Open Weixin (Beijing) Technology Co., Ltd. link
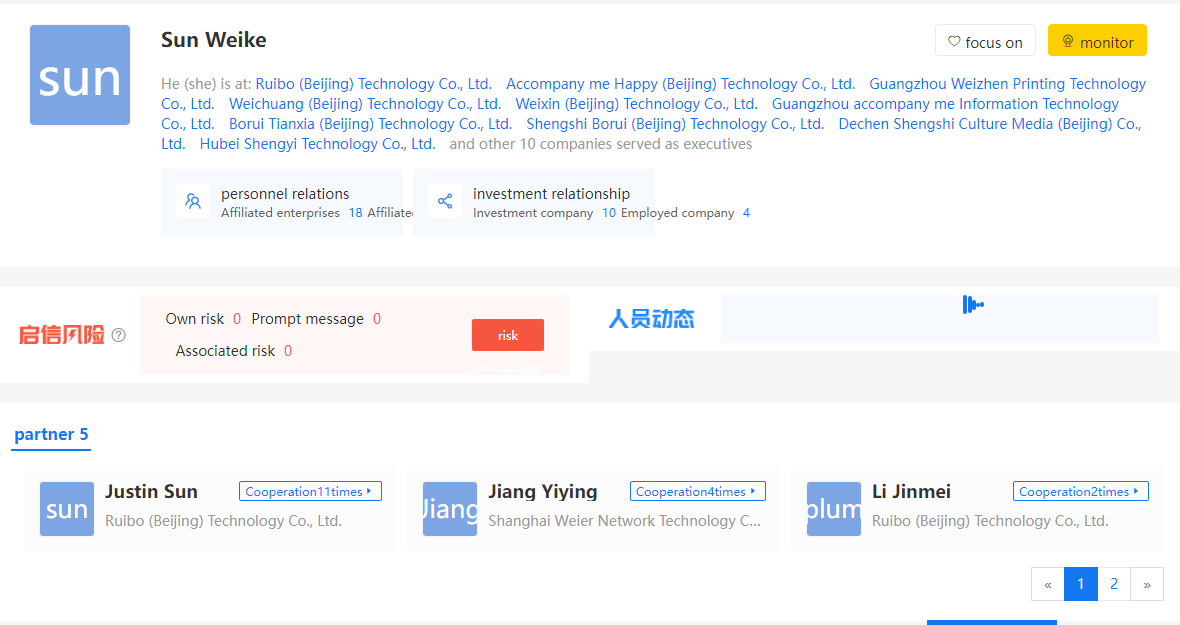 click(x=637, y=104)
